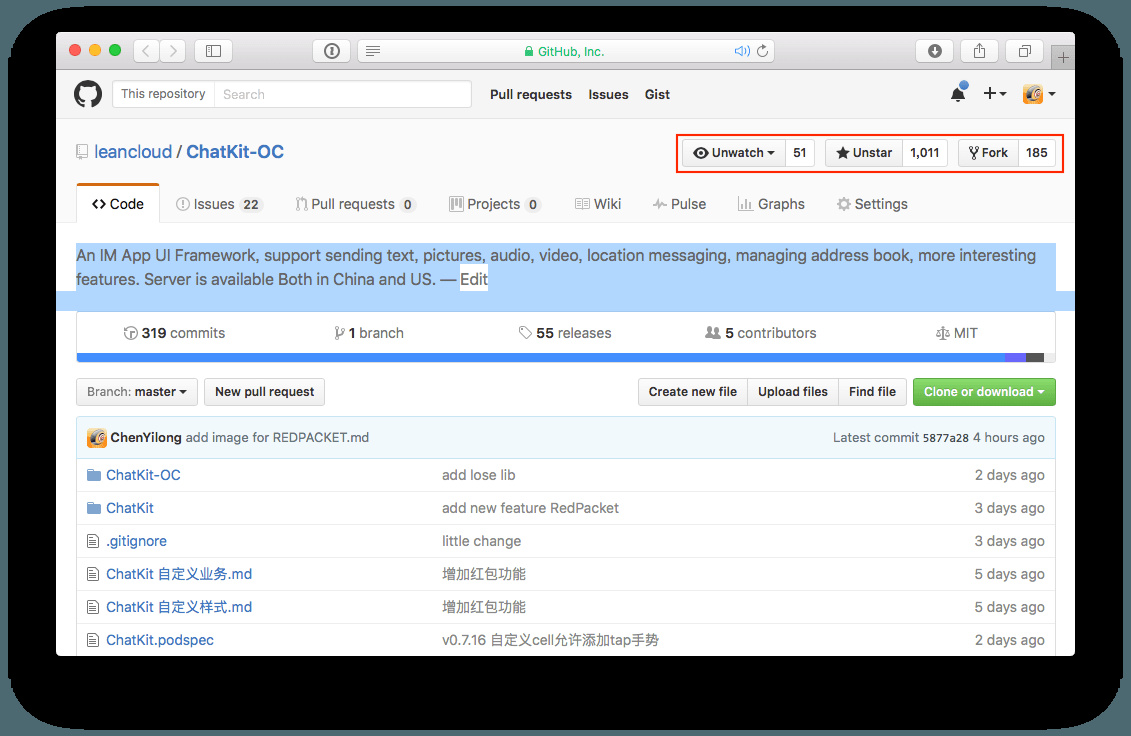Click the ChatKit folder icon
This screenshot has width=1131, height=736.
pyautogui.click(x=94, y=508)
